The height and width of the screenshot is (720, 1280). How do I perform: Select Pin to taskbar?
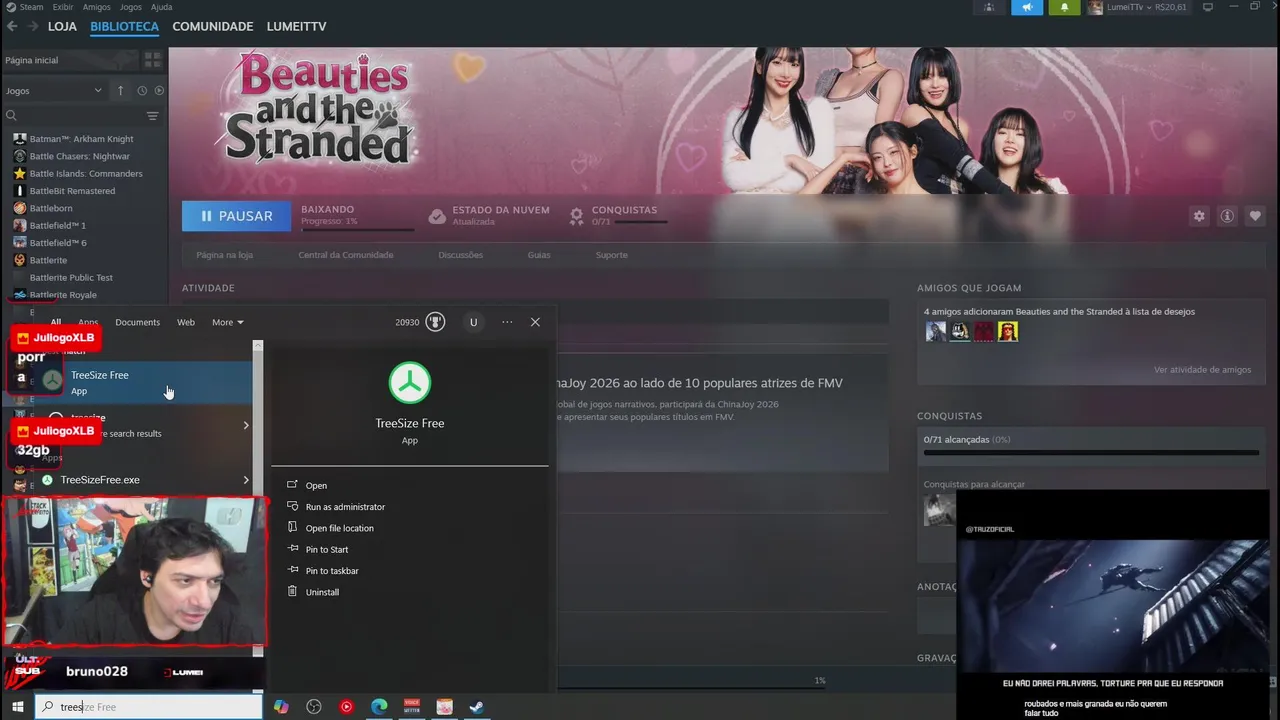pyautogui.click(x=332, y=571)
